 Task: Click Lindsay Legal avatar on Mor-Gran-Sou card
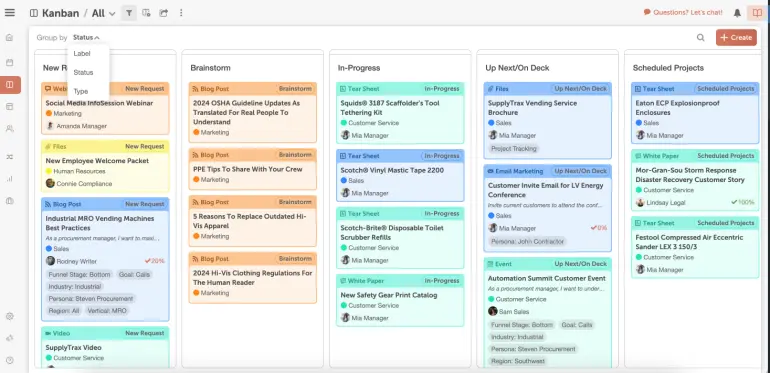click(x=640, y=202)
